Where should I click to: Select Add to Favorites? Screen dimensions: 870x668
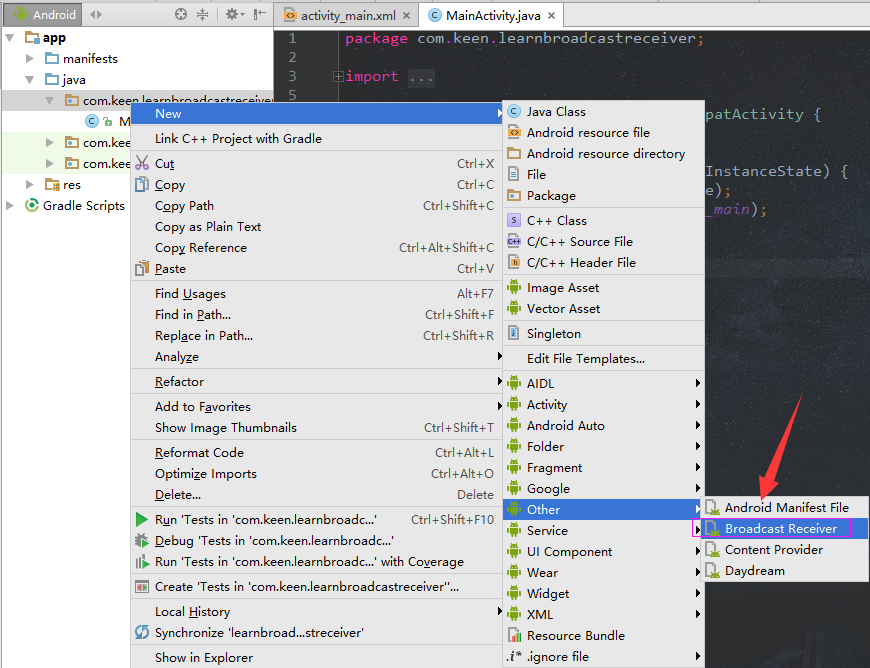(x=316, y=407)
